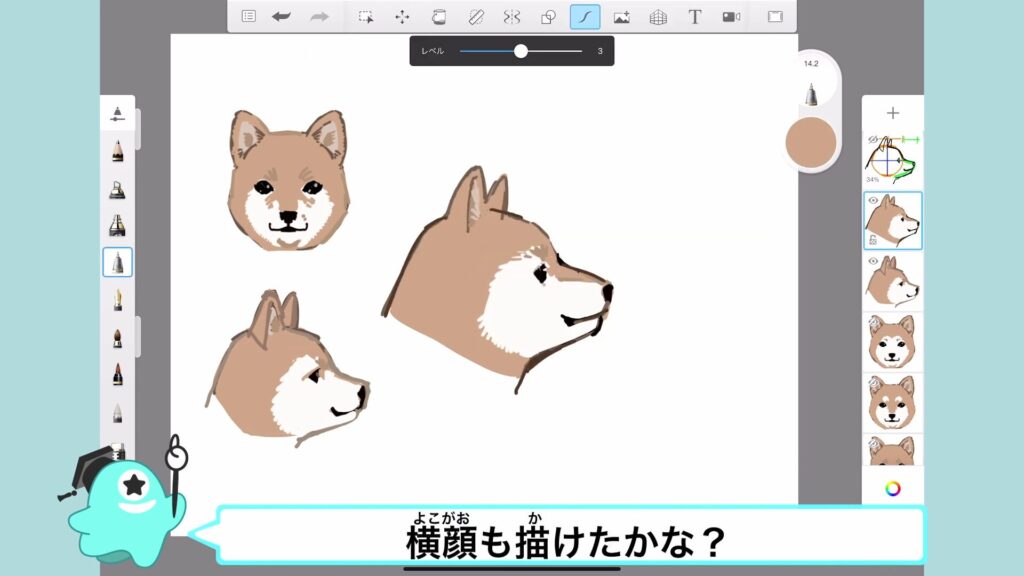This screenshot has width=1024, height=576.
Task: Open the color wheel editor
Action: [892, 488]
